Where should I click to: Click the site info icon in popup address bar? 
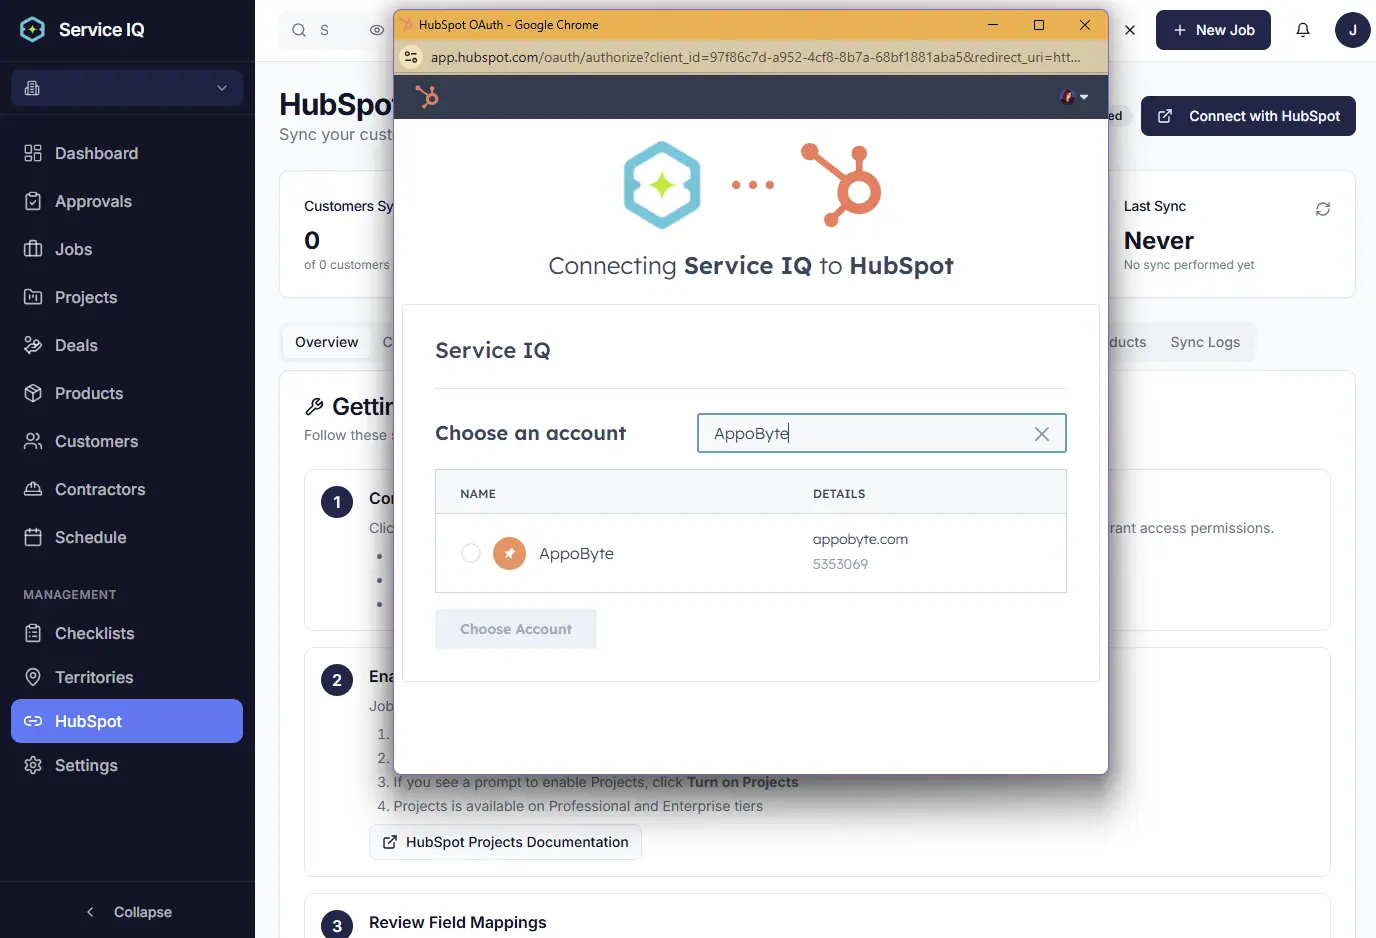tap(411, 57)
